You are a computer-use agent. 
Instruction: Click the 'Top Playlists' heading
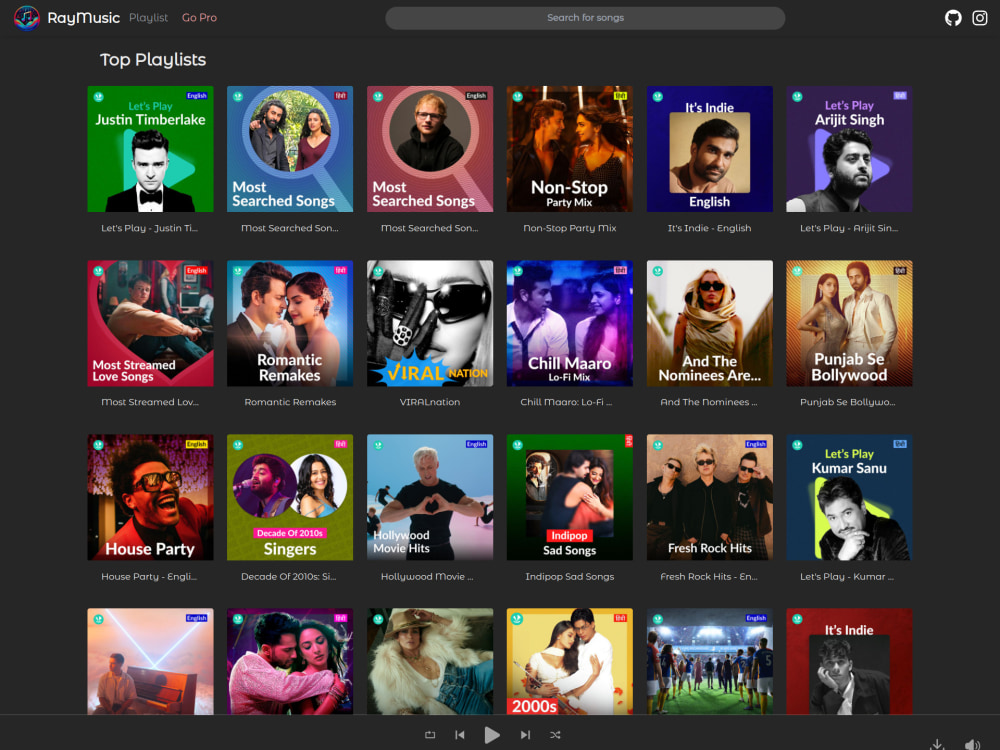pos(153,59)
